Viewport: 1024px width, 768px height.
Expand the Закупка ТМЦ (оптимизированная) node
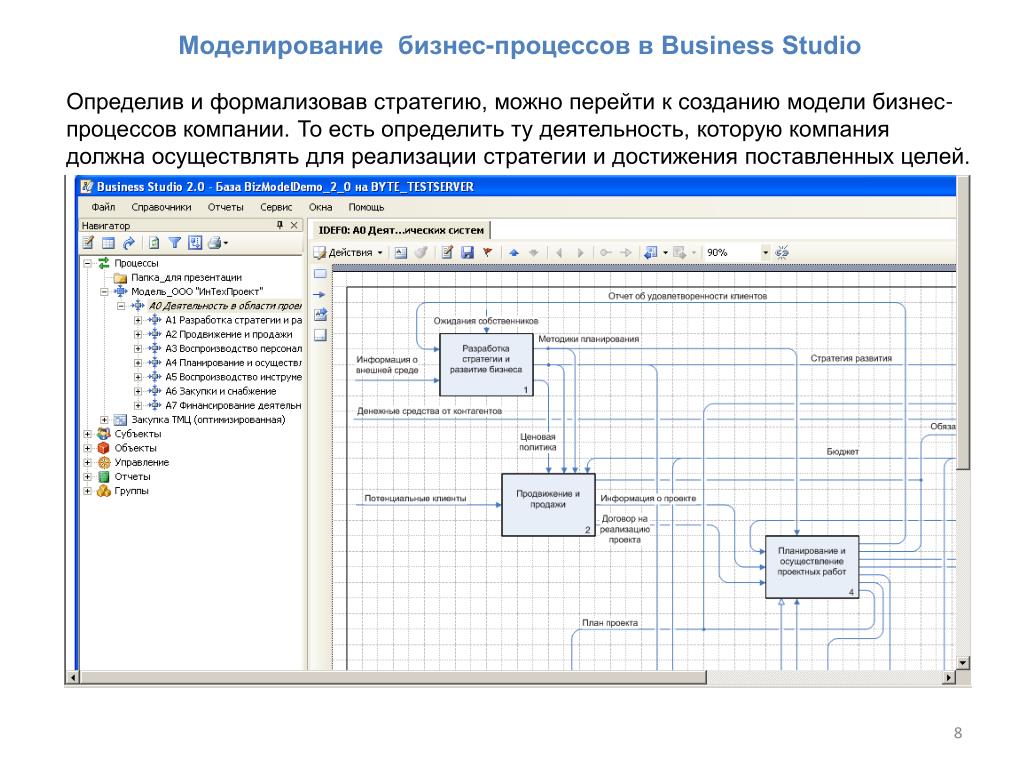pos(104,420)
